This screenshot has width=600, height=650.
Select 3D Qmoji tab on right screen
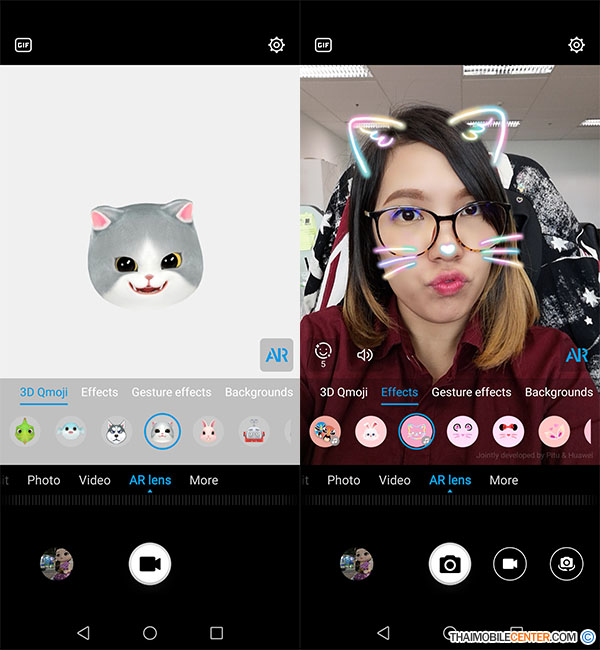pyautogui.click(x=343, y=392)
